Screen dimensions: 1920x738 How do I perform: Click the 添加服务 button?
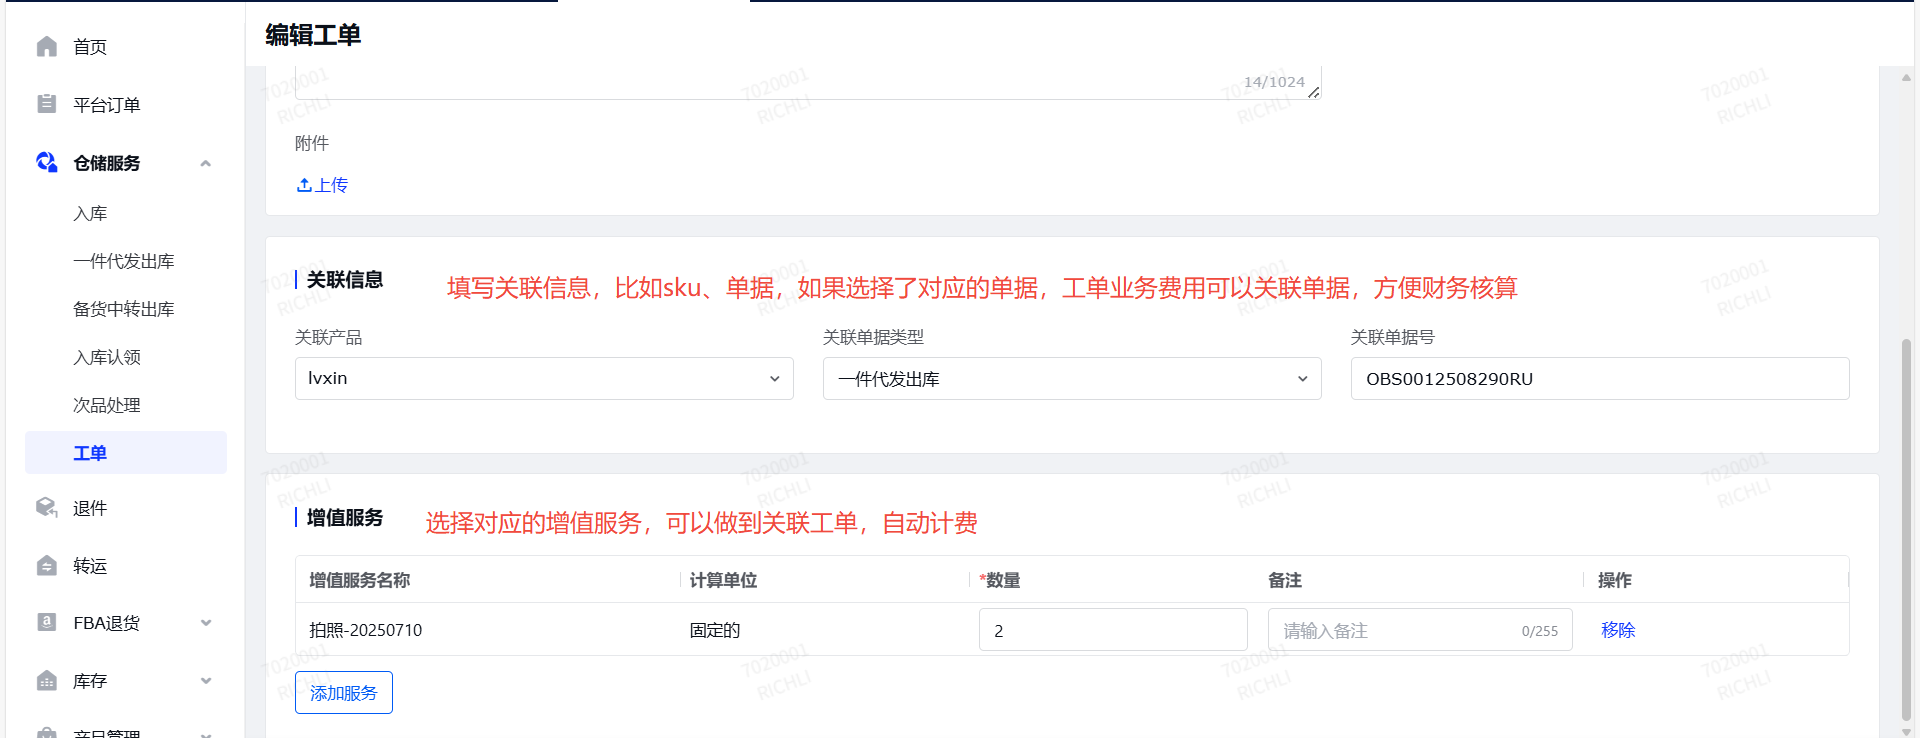click(344, 692)
